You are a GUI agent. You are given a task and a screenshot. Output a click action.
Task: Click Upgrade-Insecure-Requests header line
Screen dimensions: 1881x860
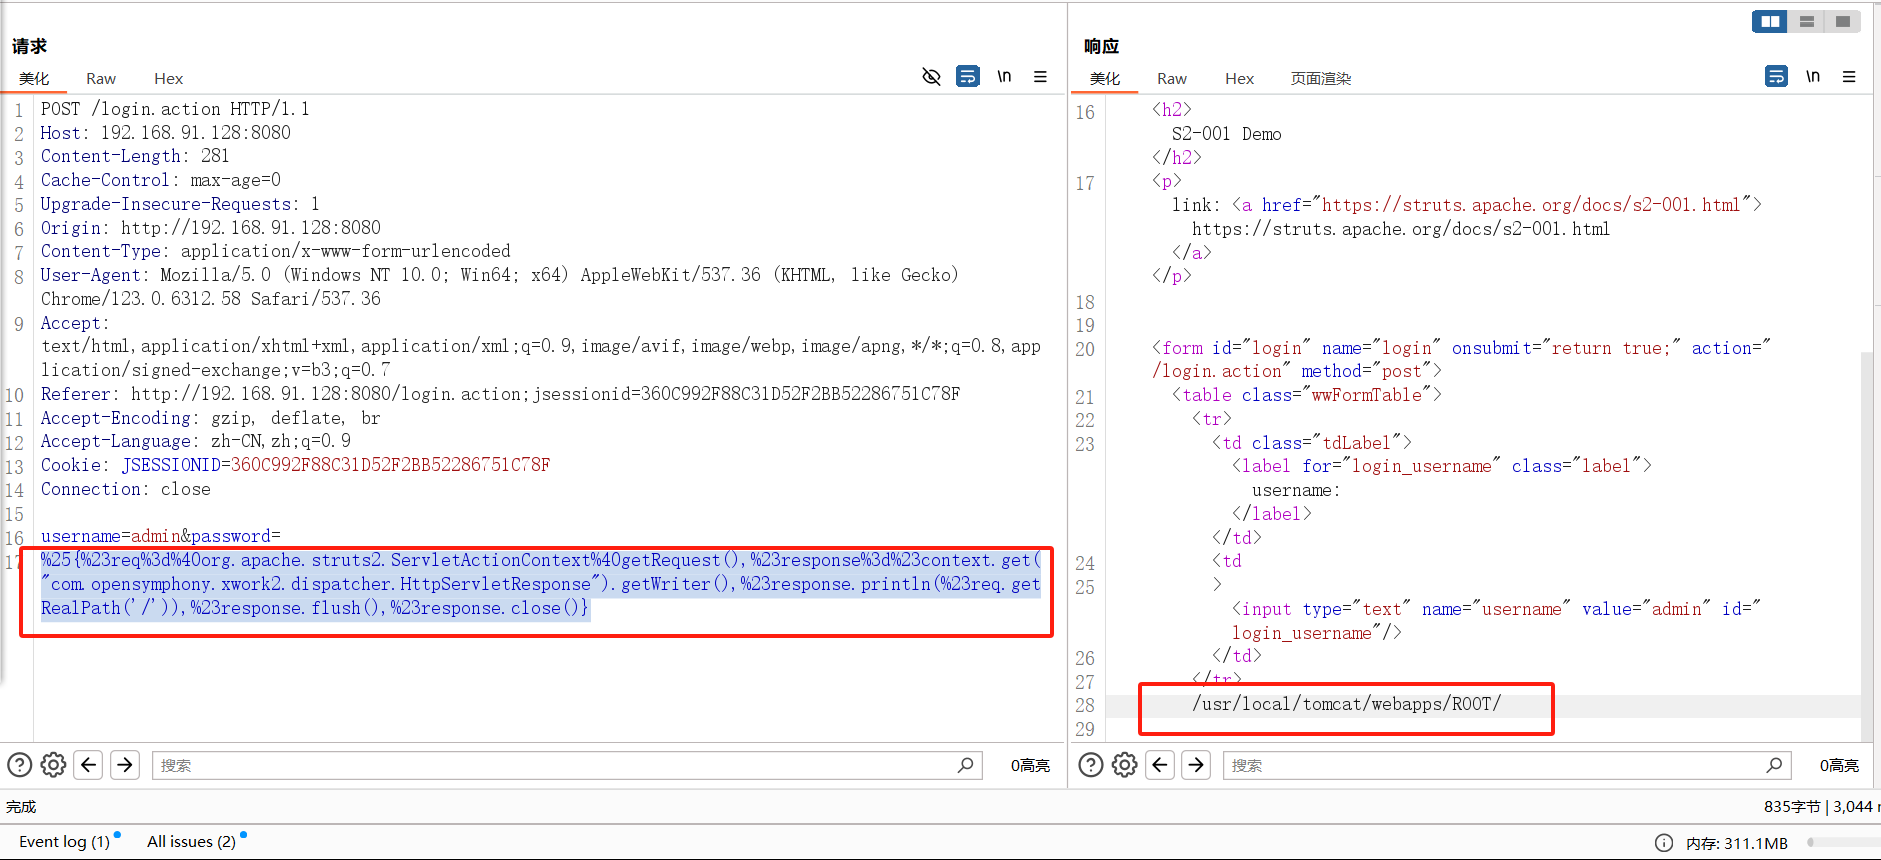coord(180,204)
